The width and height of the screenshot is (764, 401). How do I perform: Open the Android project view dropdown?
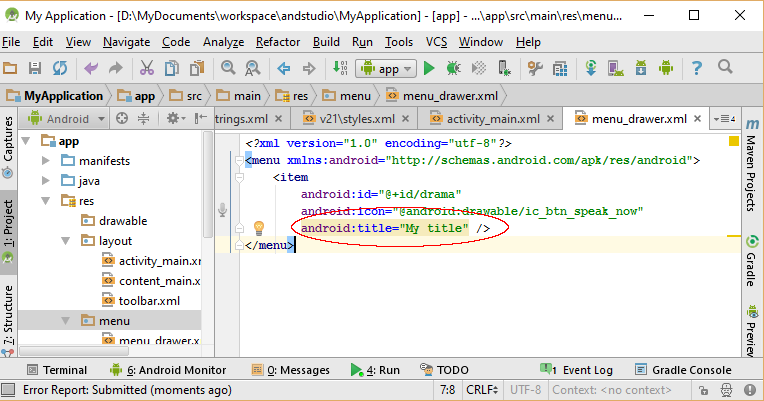[x=66, y=118]
